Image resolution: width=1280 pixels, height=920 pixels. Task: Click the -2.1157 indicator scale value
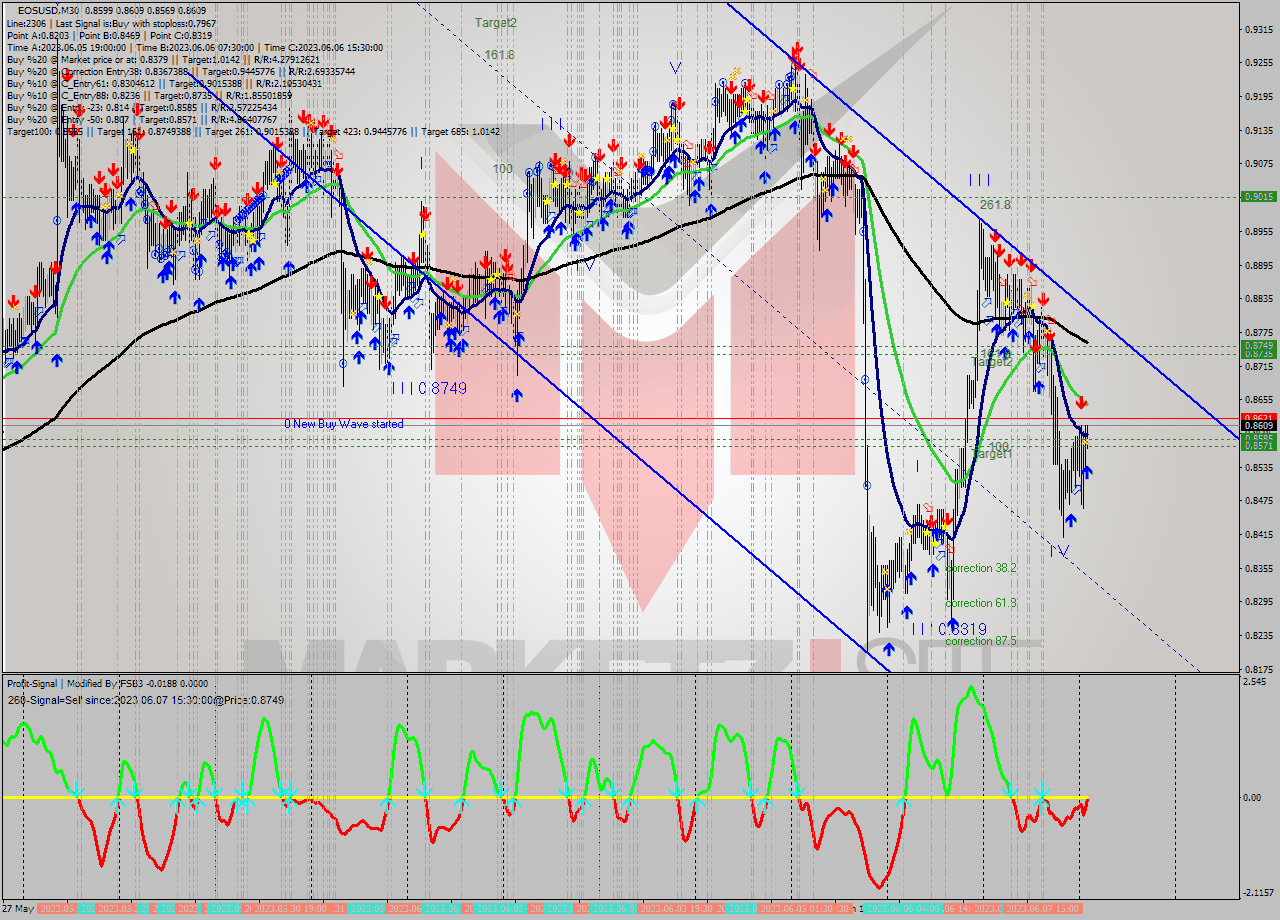tap(1258, 893)
